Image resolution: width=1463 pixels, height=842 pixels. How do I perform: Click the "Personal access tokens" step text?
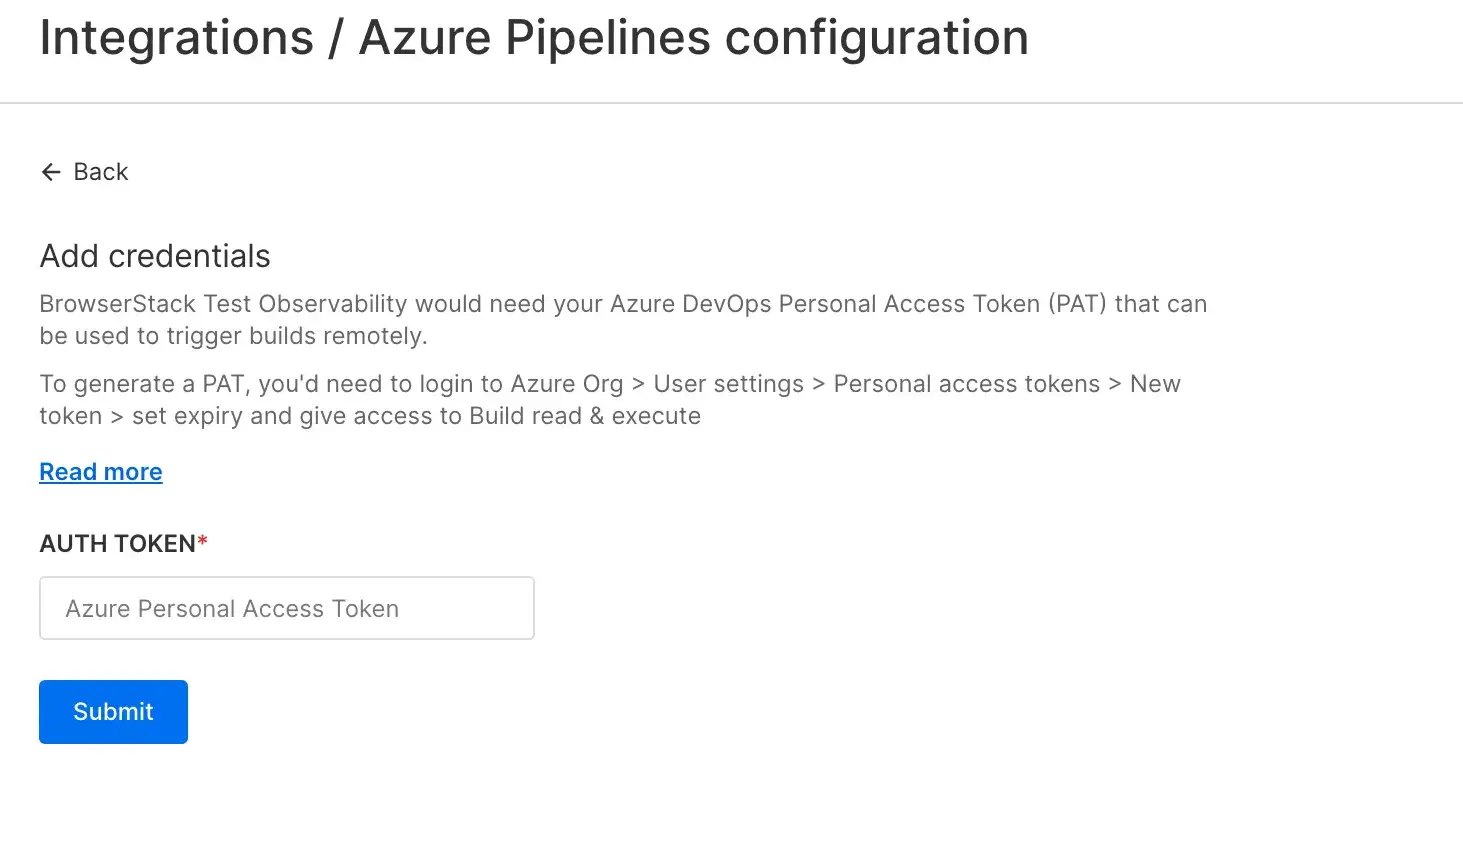click(x=966, y=384)
